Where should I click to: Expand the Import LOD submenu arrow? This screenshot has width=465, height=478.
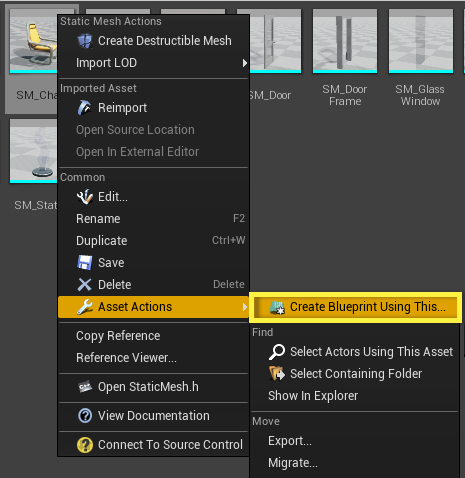coord(245,63)
